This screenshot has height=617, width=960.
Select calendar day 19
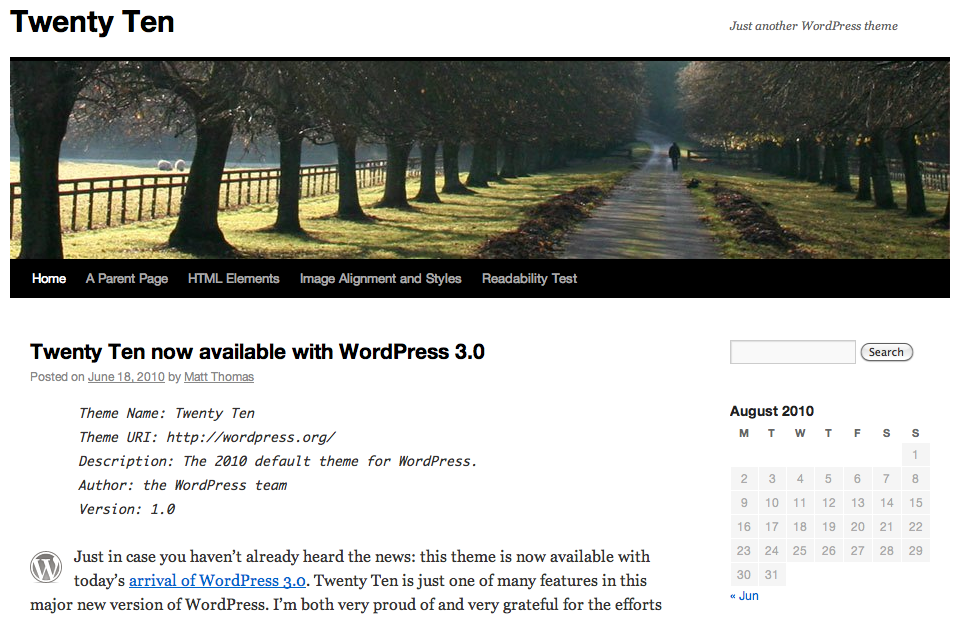(828, 526)
